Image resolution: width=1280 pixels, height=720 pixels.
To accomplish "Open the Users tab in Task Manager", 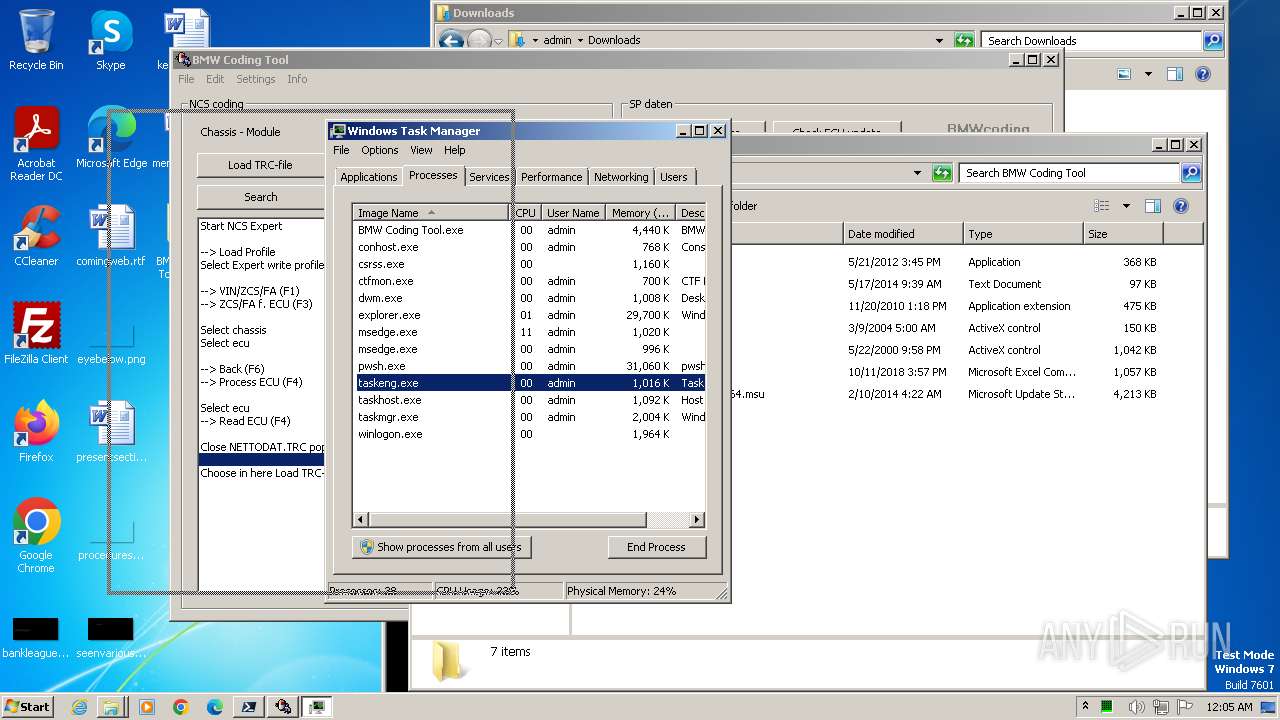I will (674, 177).
